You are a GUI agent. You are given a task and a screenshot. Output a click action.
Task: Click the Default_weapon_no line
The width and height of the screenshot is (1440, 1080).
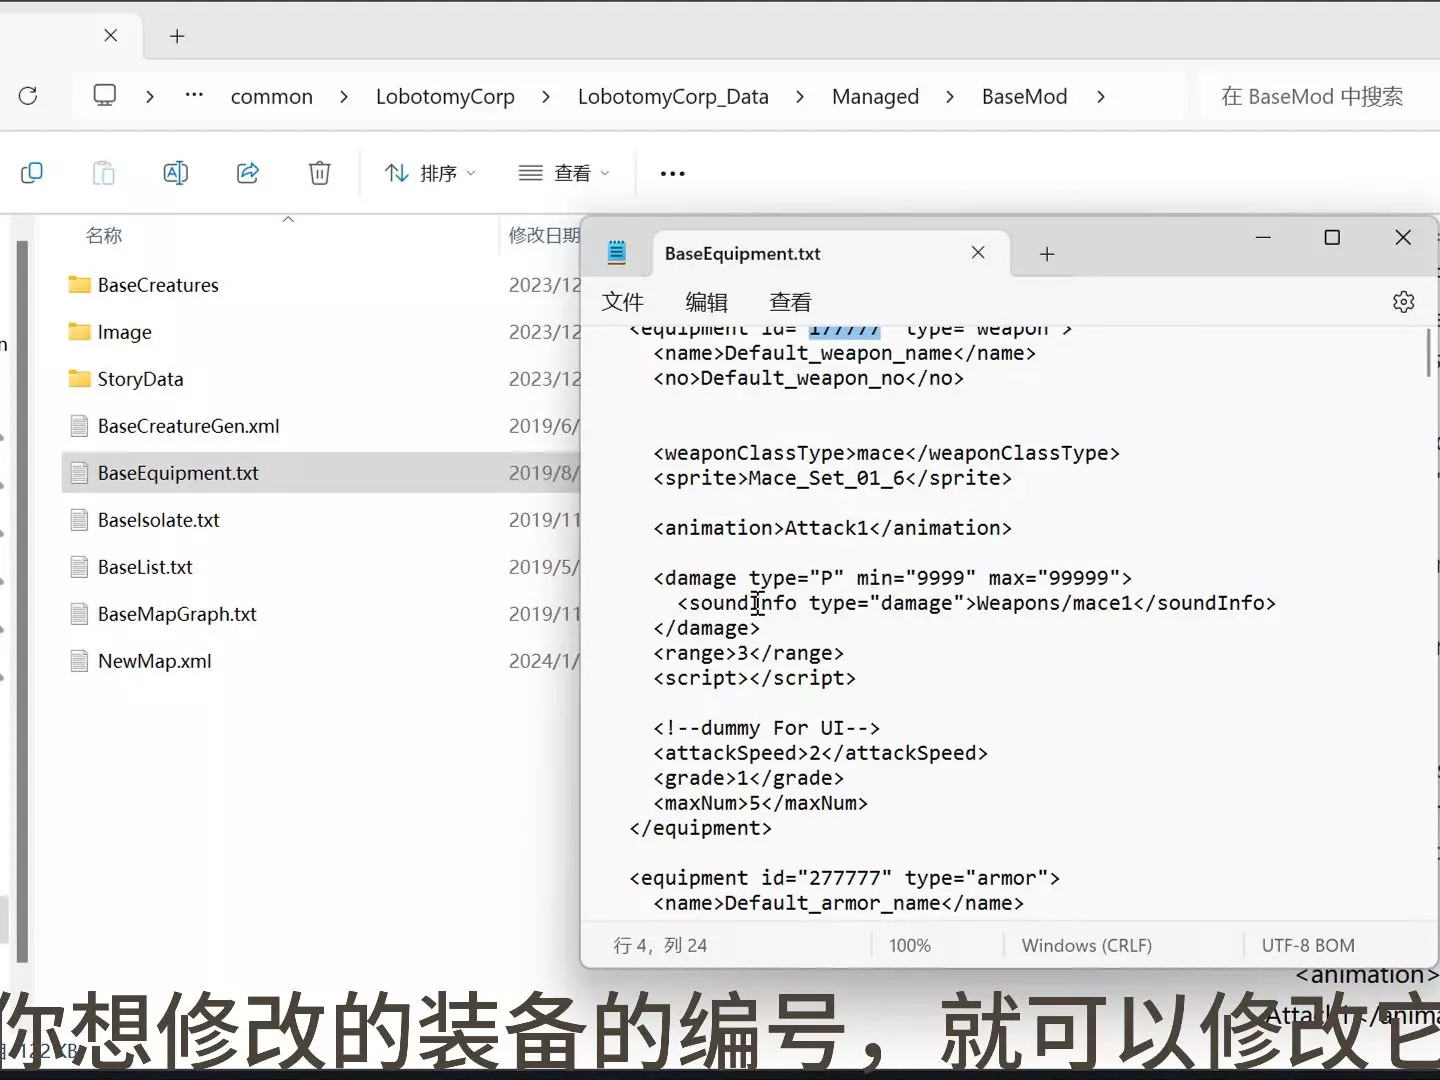click(809, 378)
